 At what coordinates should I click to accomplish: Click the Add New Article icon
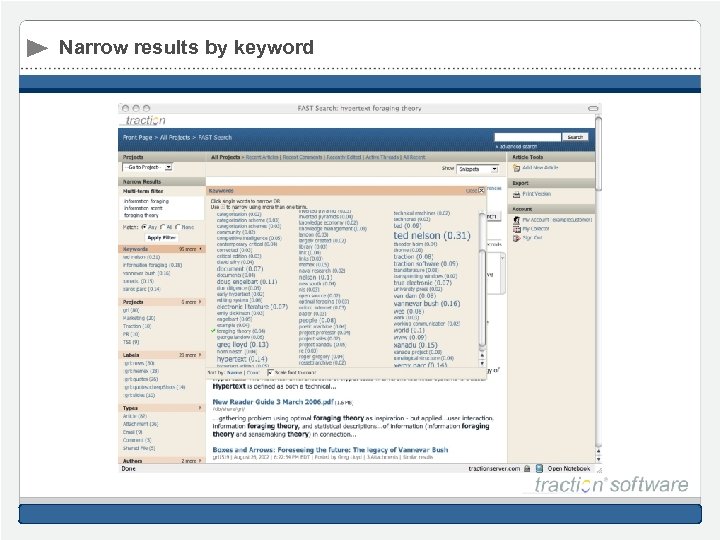point(516,168)
